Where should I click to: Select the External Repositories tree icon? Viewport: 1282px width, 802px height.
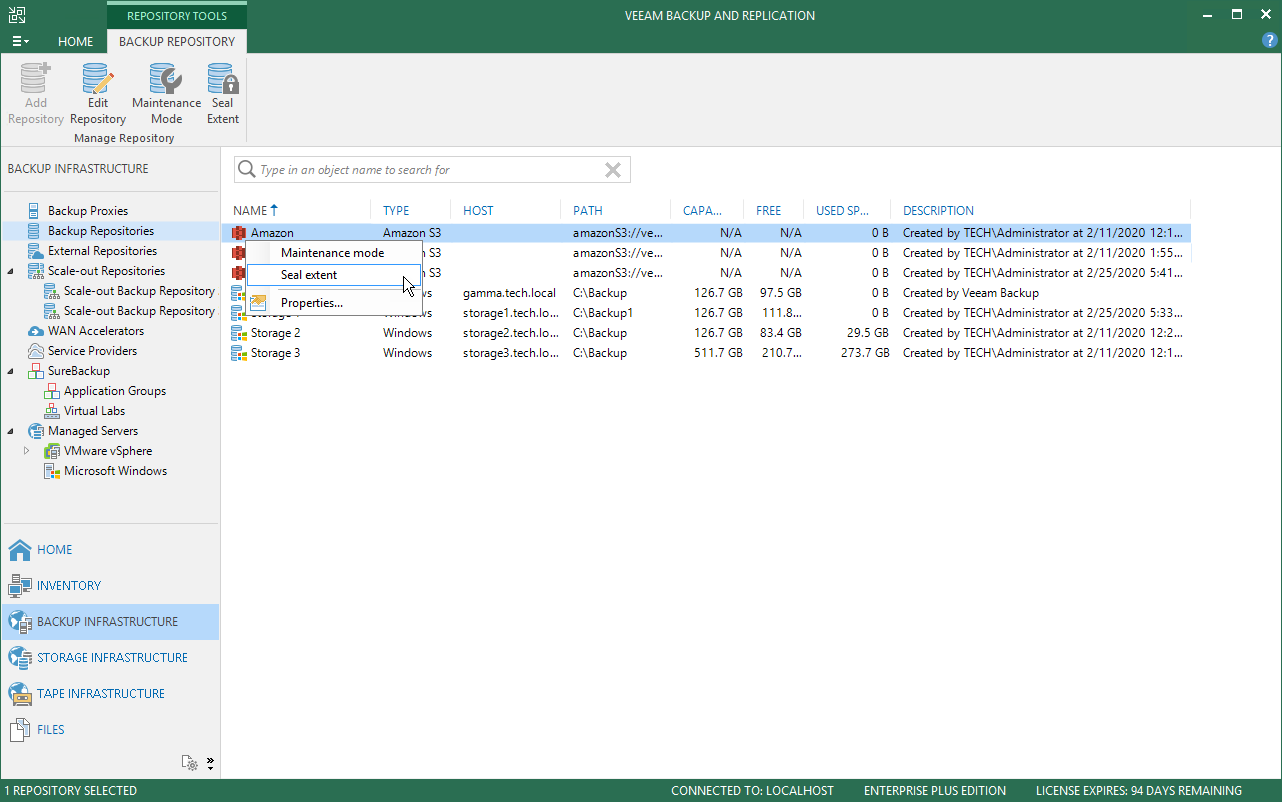click(36, 251)
